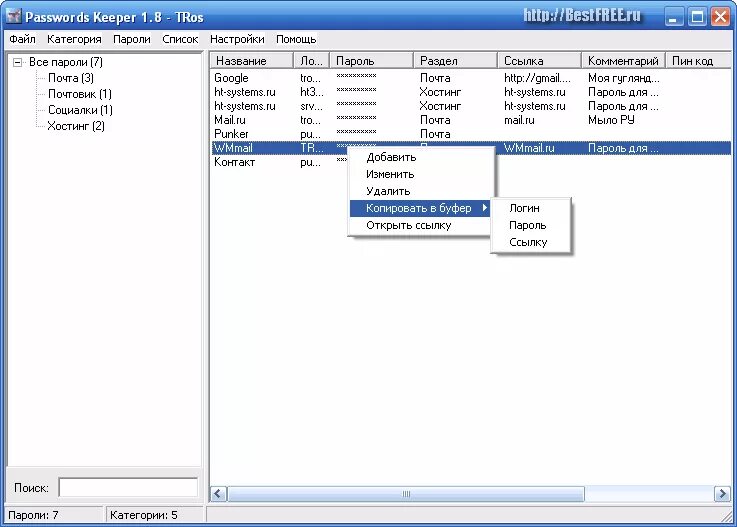
Task: Select the ht-systems.ru row with login srv...
Action: (471, 106)
